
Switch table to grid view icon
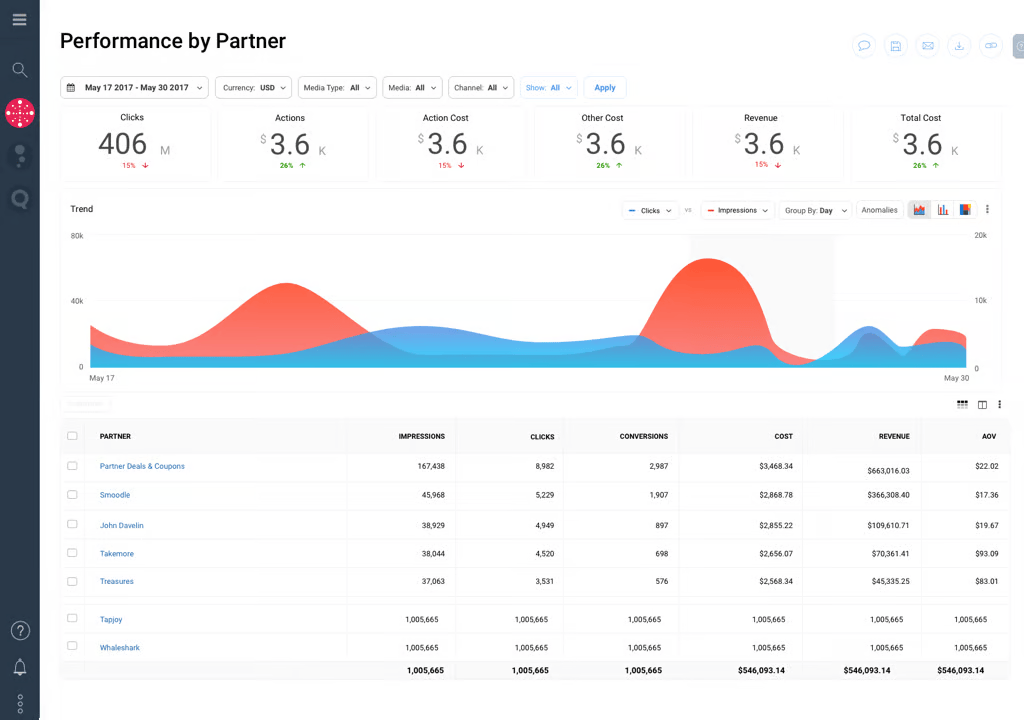pos(962,404)
